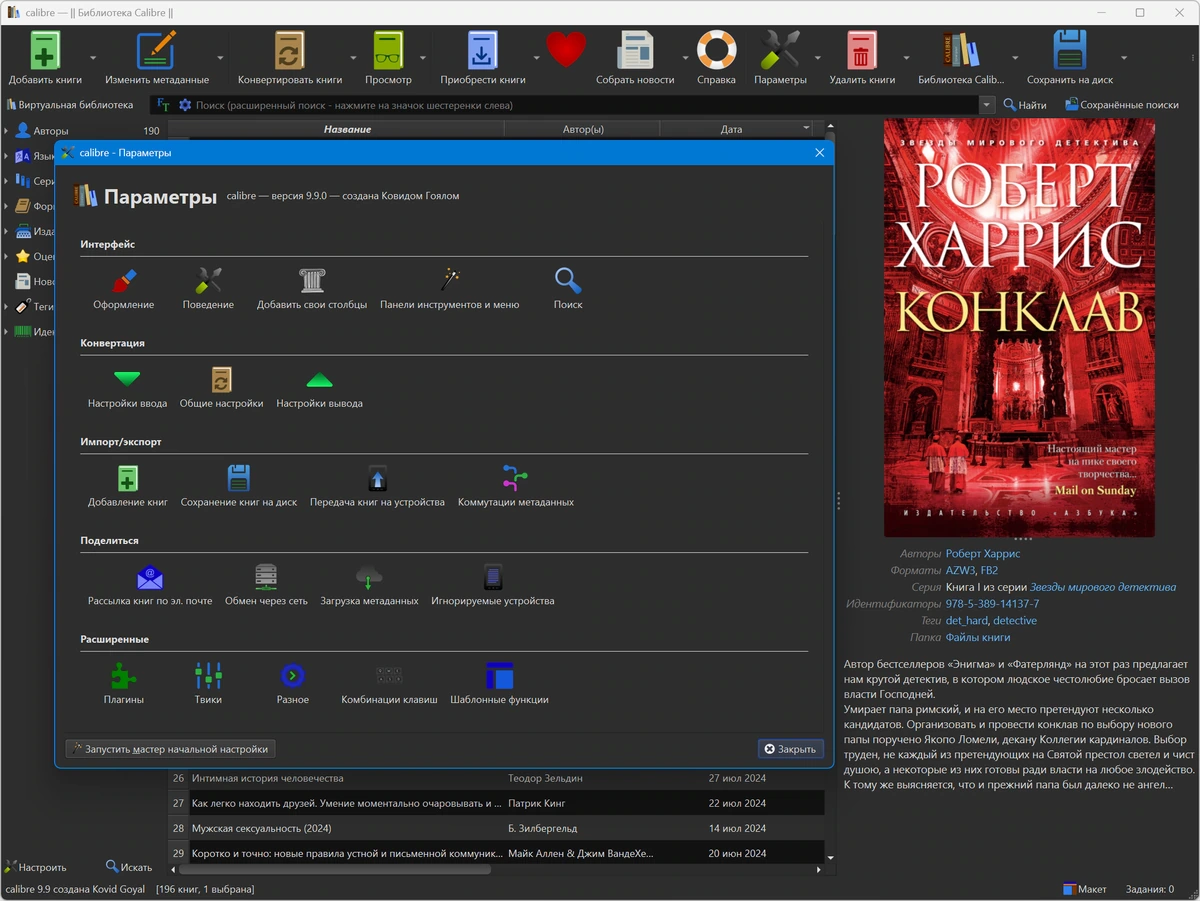Open Поведение behavior settings
Viewport: 1200px width, 901px height.
point(208,288)
